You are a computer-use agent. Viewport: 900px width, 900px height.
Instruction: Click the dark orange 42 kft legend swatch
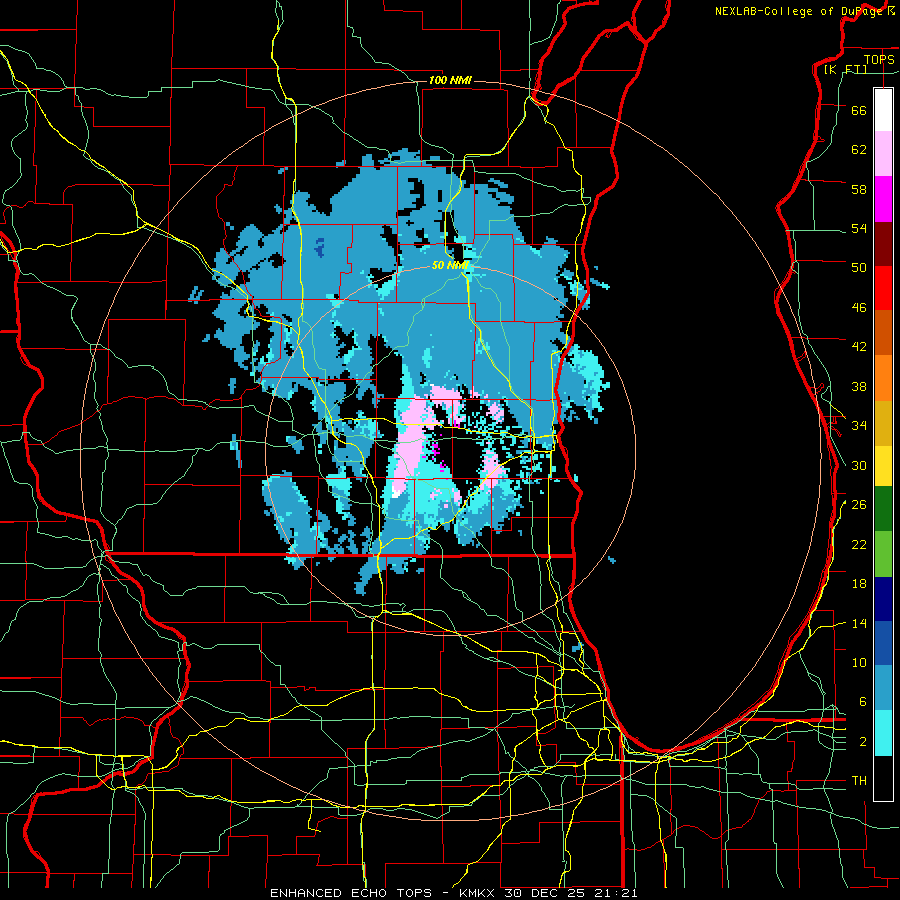(883, 332)
